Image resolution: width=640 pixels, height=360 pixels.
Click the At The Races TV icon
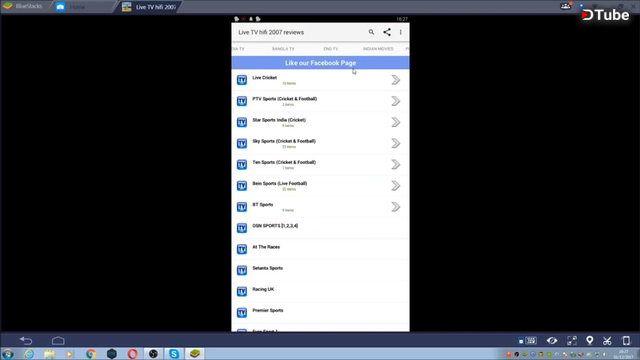pyautogui.click(x=242, y=249)
